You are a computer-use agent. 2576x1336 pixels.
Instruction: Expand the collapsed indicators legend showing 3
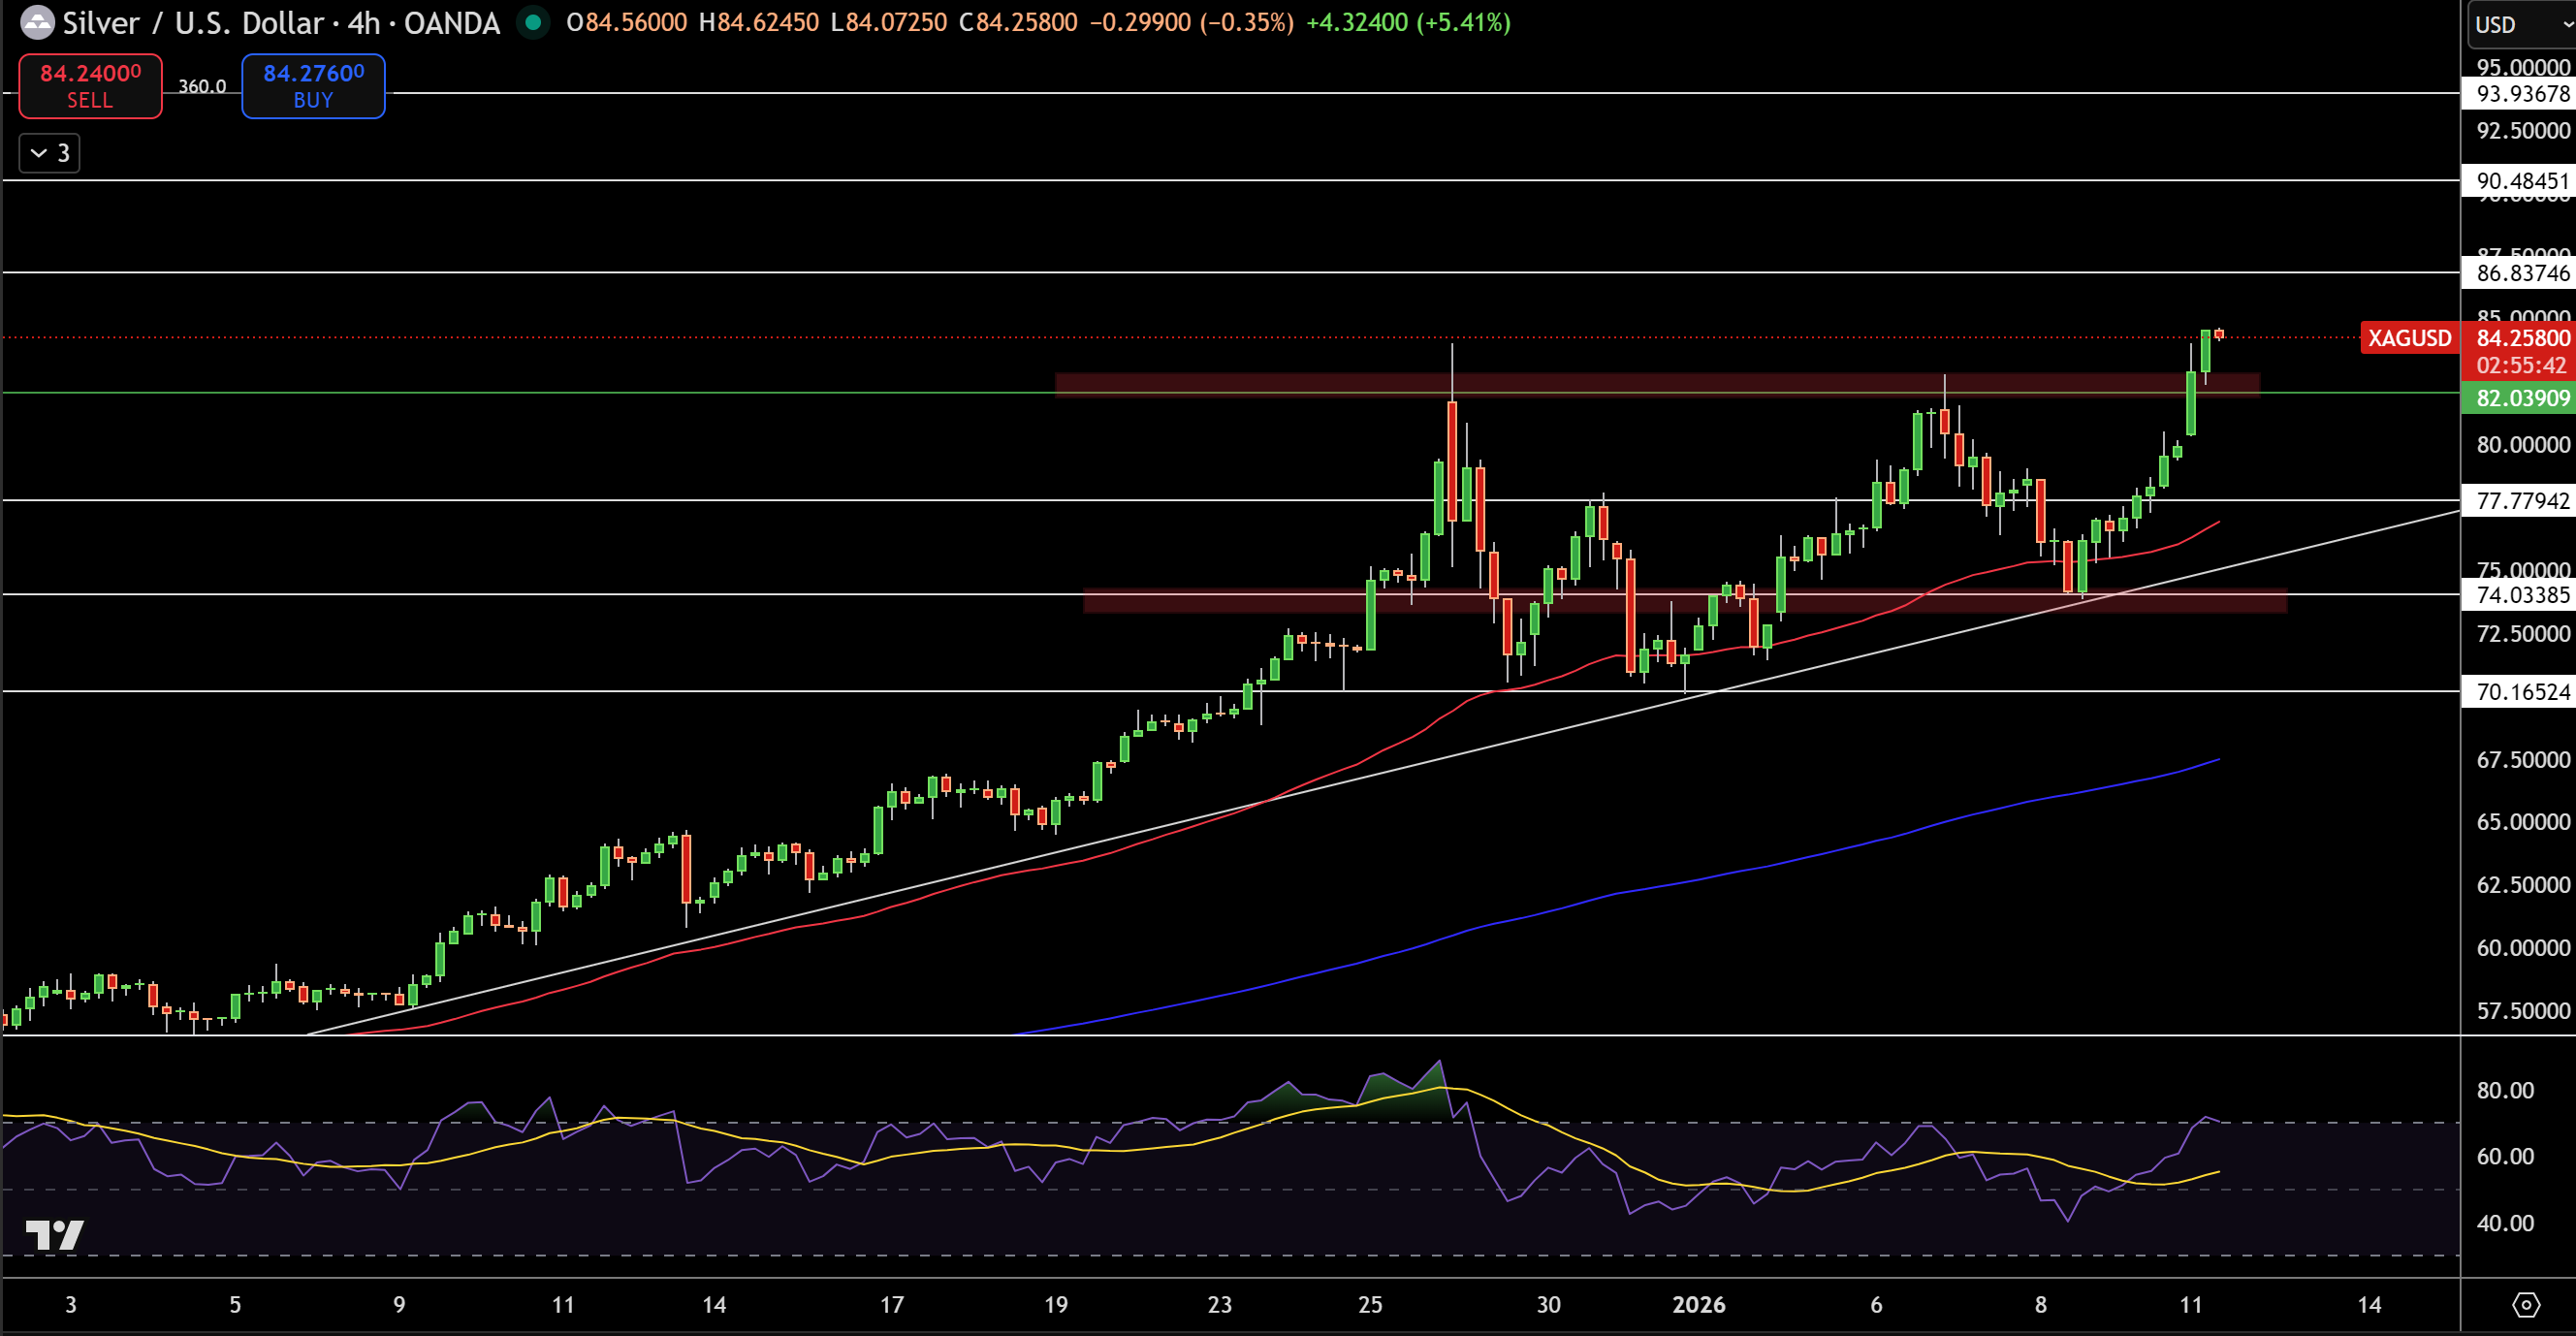49,153
